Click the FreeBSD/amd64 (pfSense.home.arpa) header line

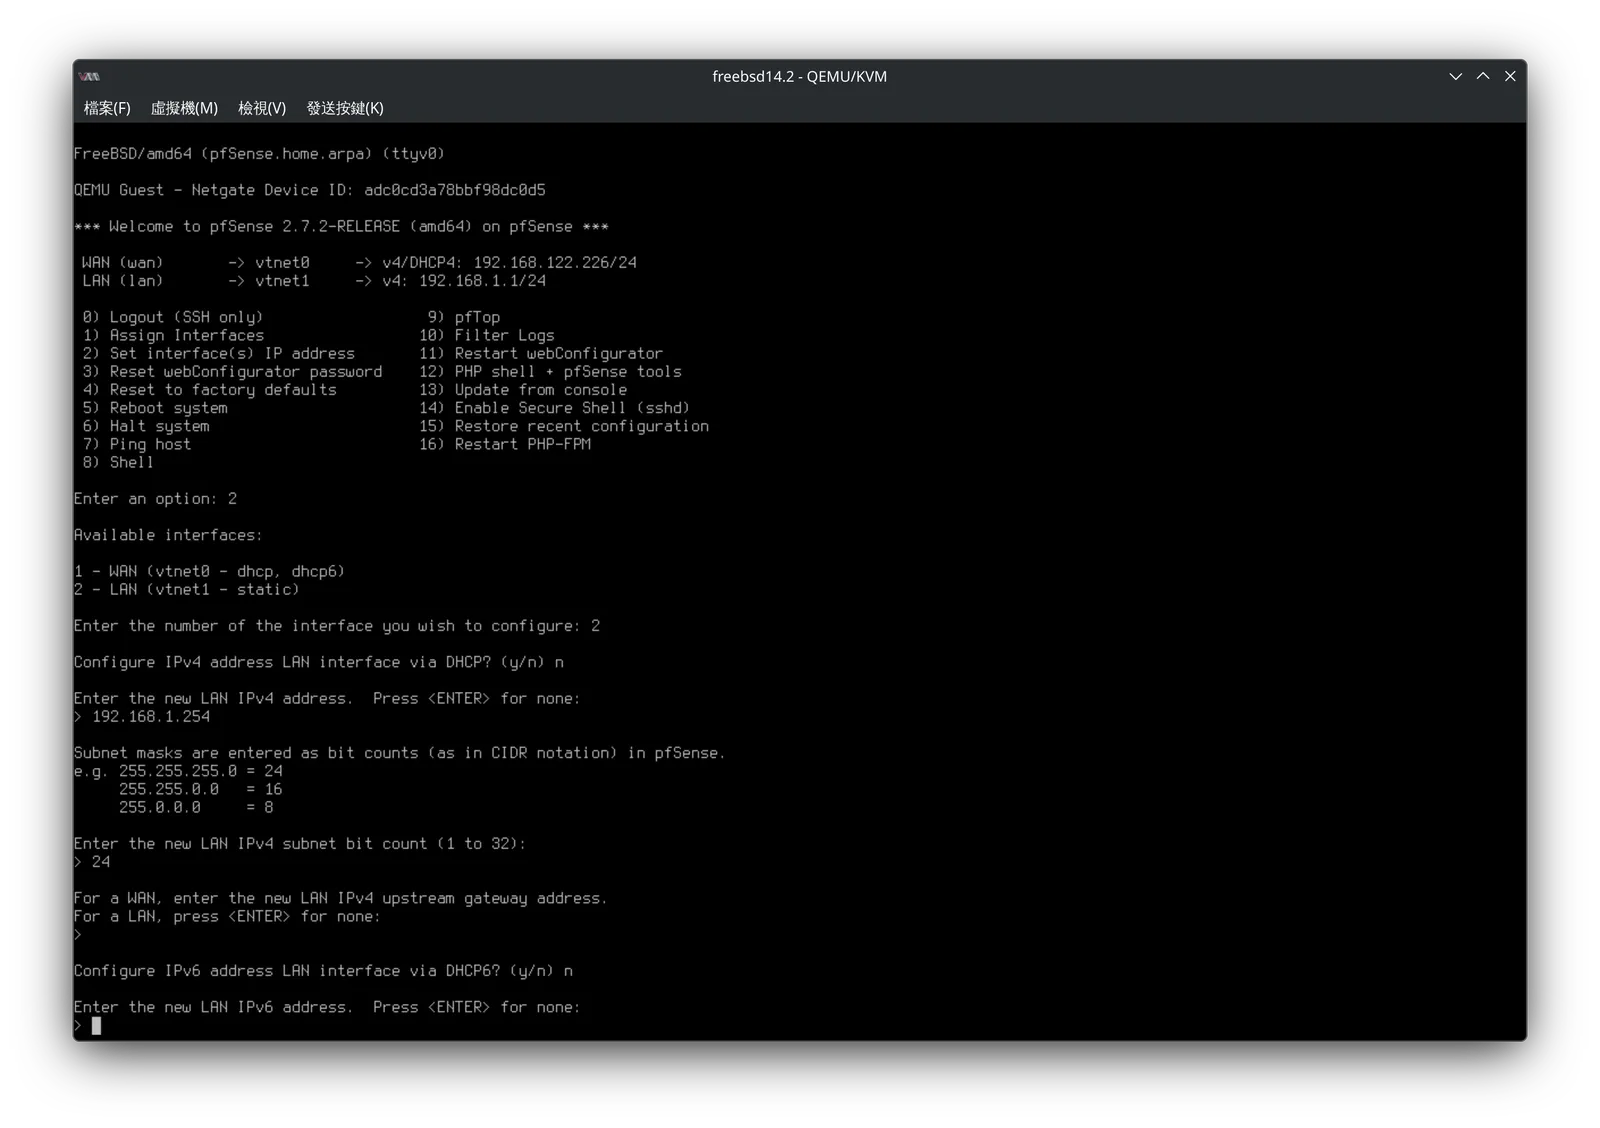point(259,154)
